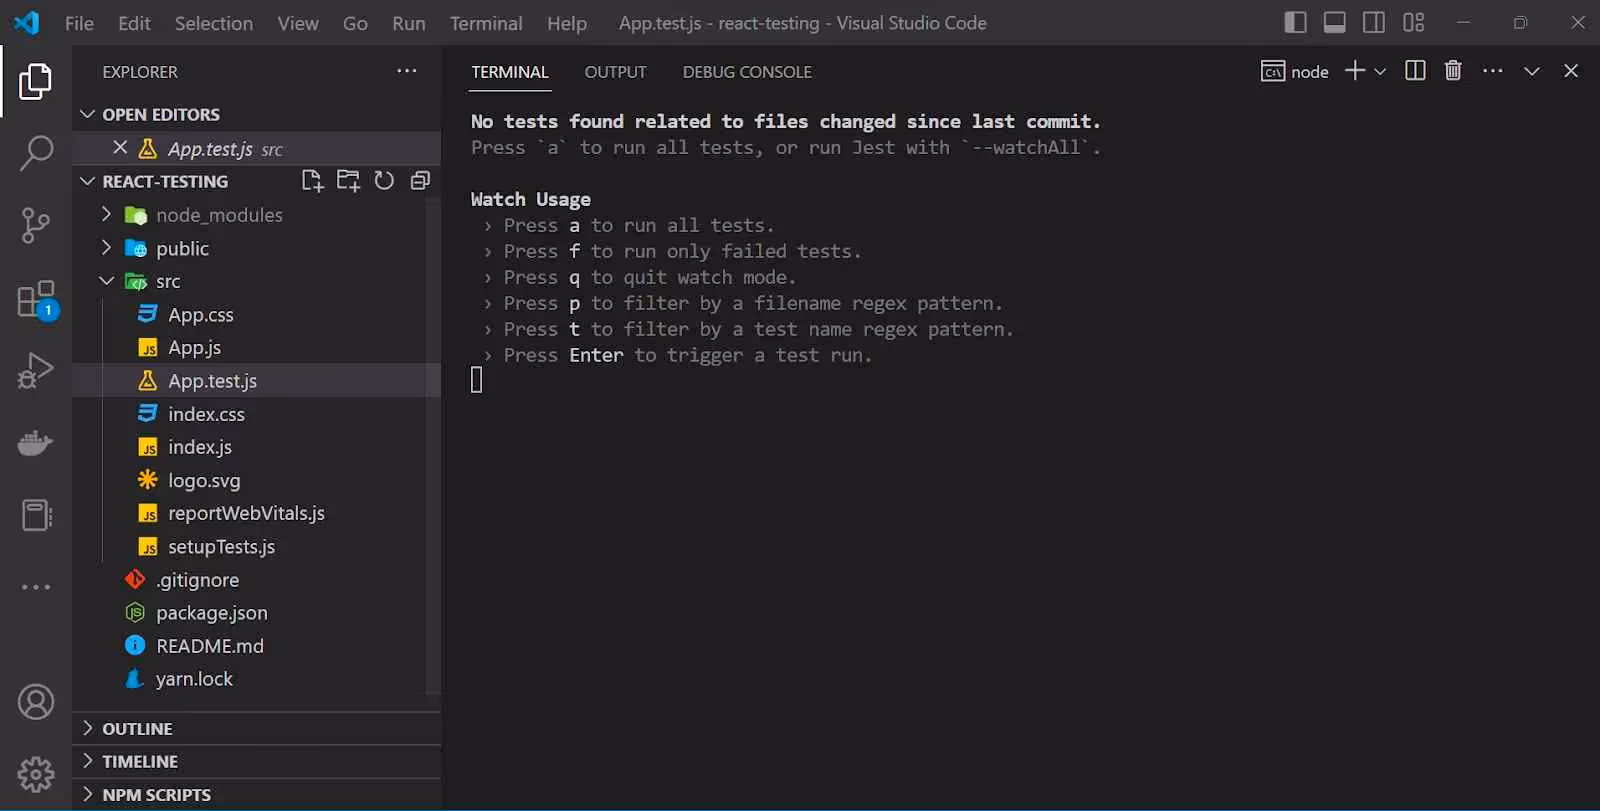Open the Explorer view in activity bar
Viewport: 1600px width, 811px height.
36,81
